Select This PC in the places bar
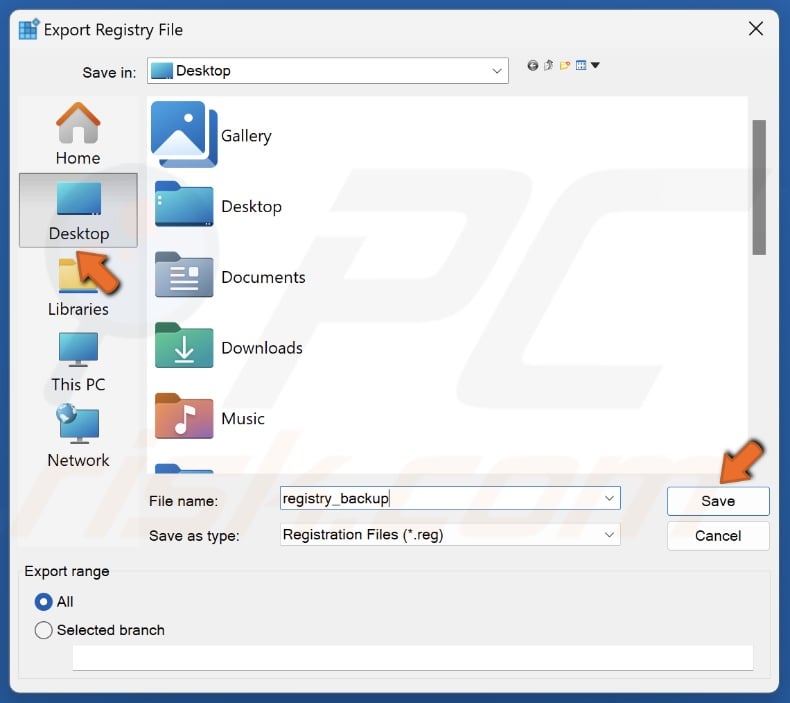The height and width of the screenshot is (703, 790). [x=78, y=363]
